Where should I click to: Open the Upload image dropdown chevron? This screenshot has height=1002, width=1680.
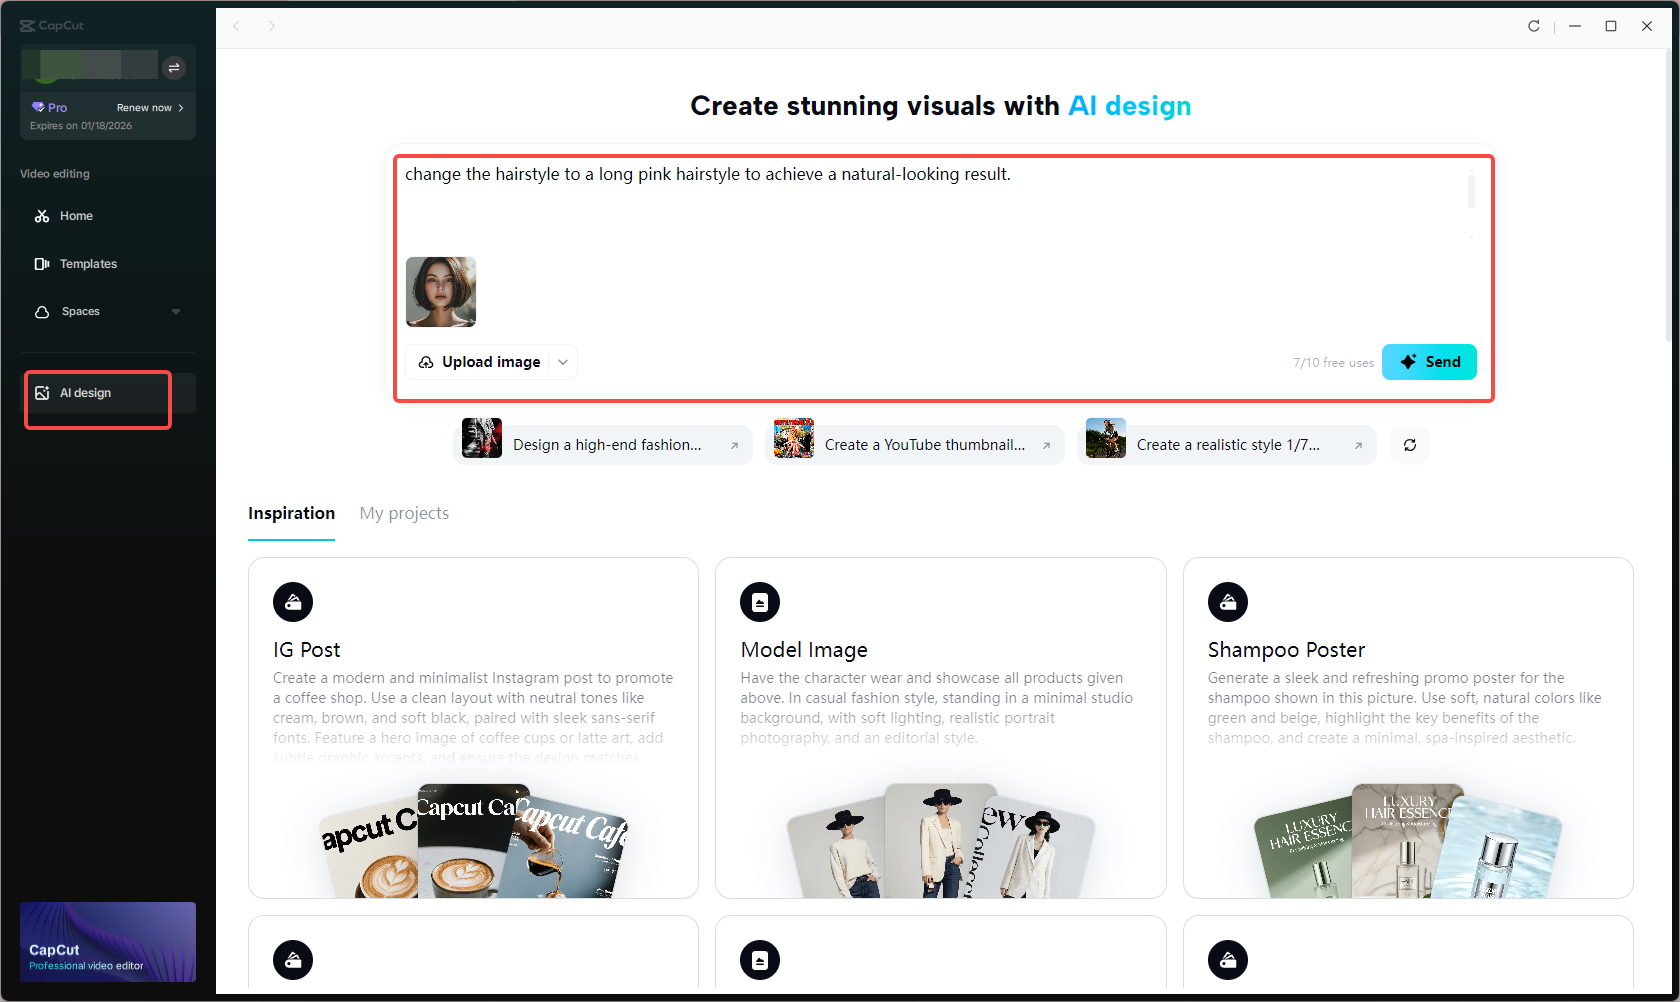coord(563,361)
